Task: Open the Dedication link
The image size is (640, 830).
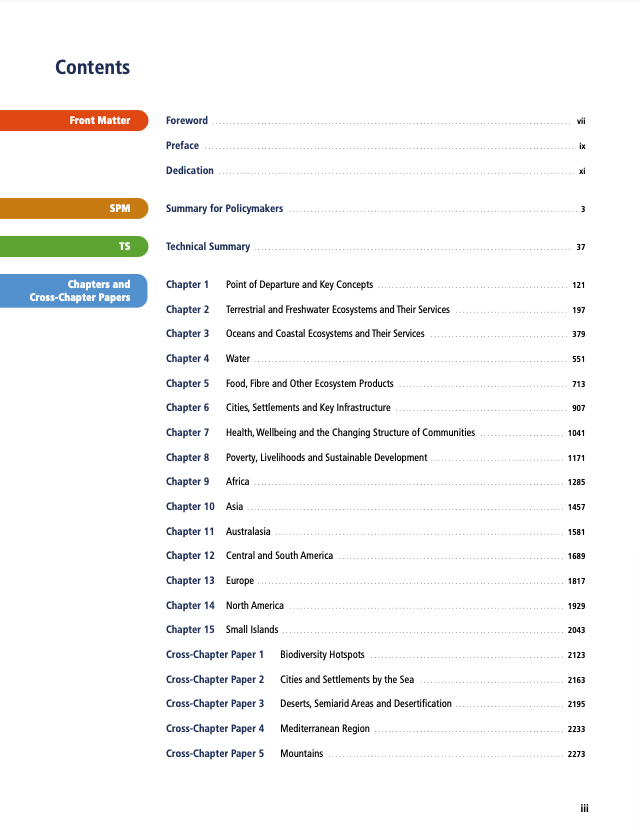Action: point(190,171)
